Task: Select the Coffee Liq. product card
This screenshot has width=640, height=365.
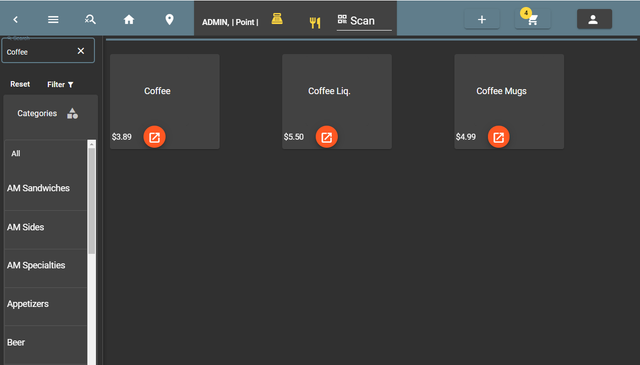Action: point(337,101)
